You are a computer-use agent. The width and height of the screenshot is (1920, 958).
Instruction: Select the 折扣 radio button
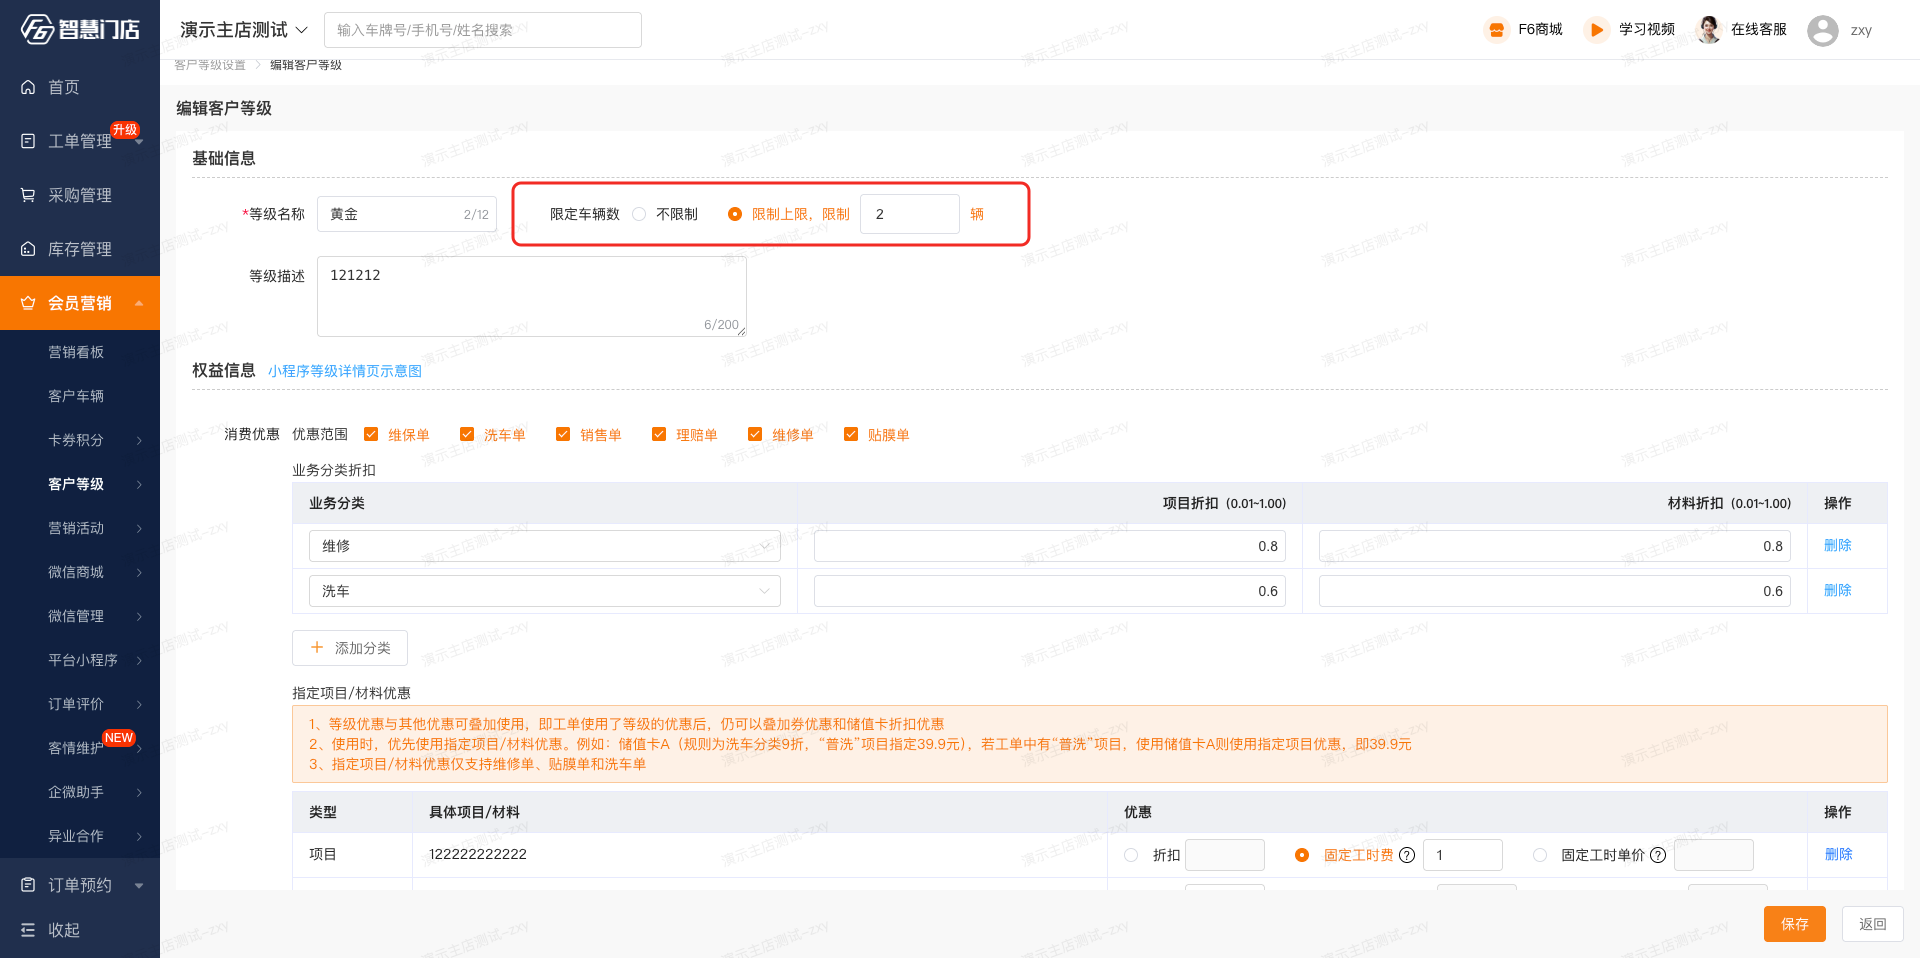click(x=1131, y=855)
